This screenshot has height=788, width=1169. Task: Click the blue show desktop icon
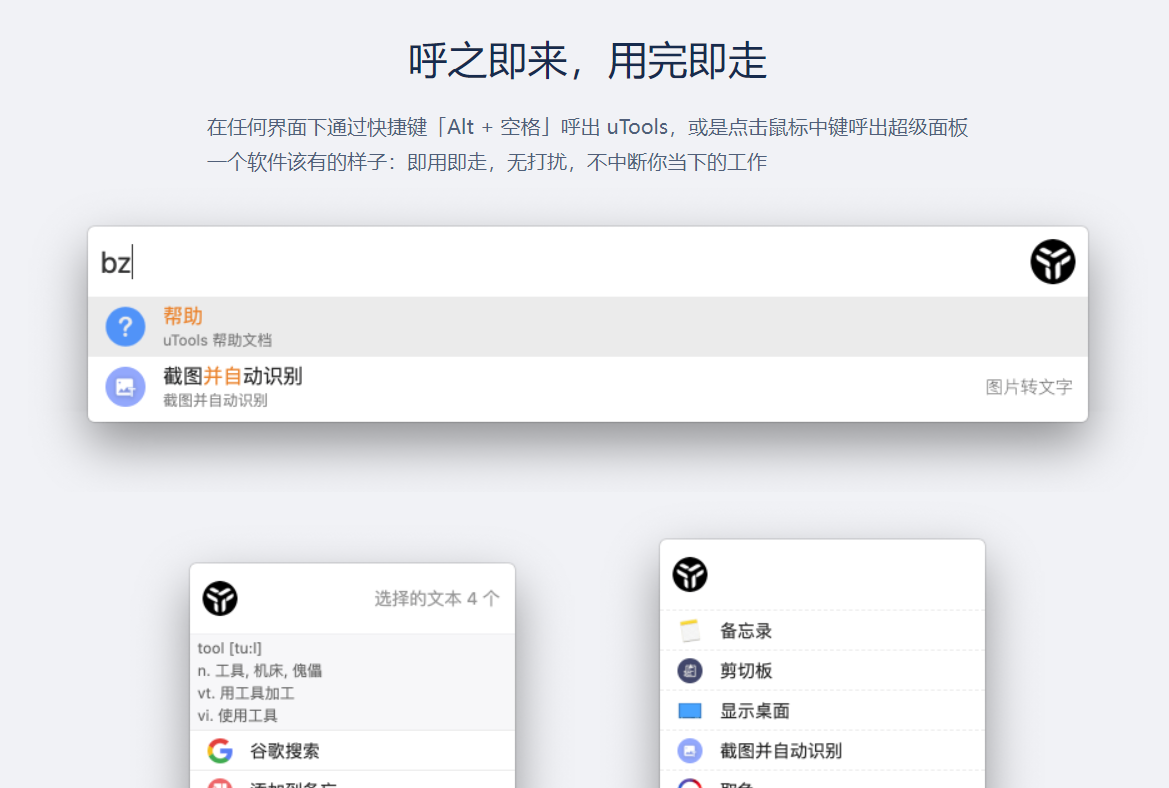click(690, 710)
